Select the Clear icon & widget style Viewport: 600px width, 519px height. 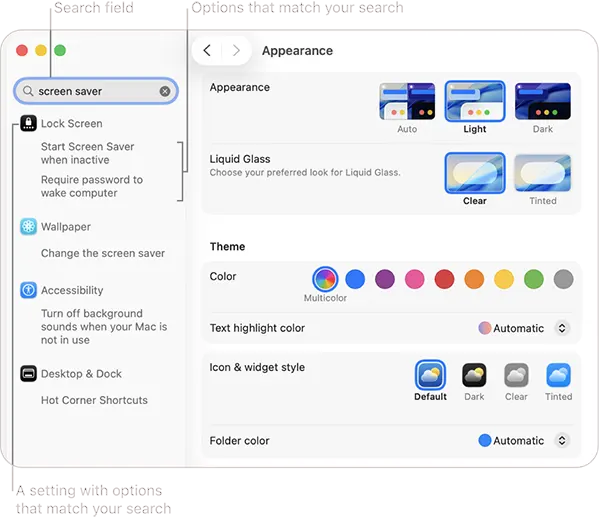click(x=516, y=375)
